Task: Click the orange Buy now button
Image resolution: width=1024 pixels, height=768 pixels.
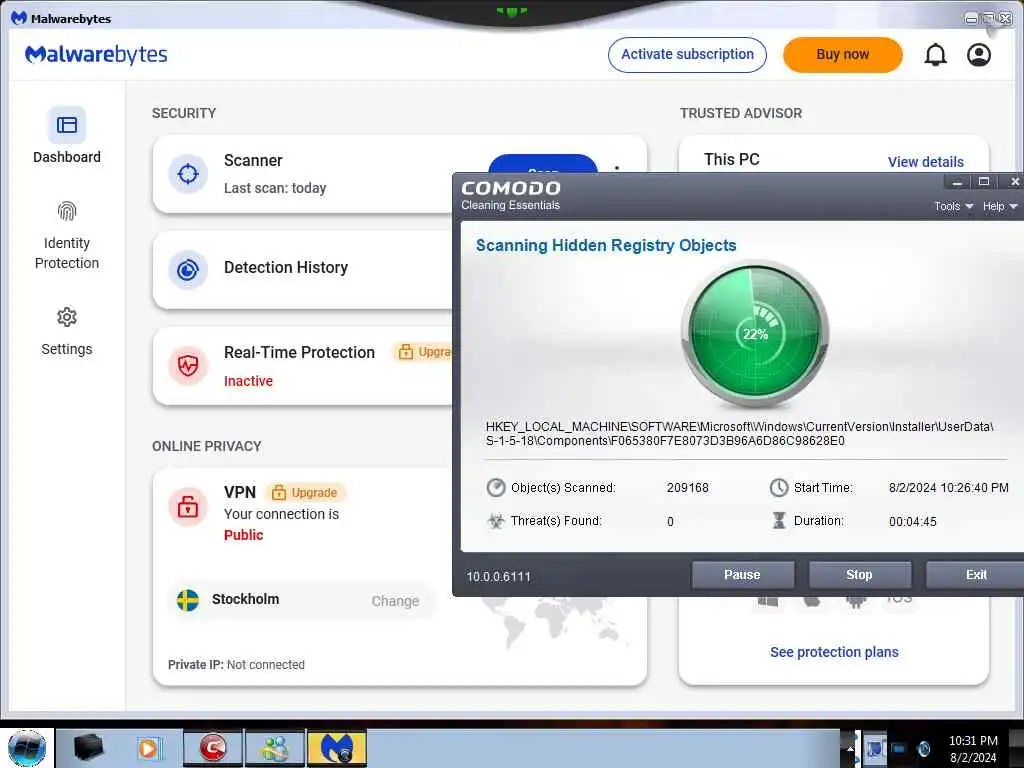Action: click(842, 55)
